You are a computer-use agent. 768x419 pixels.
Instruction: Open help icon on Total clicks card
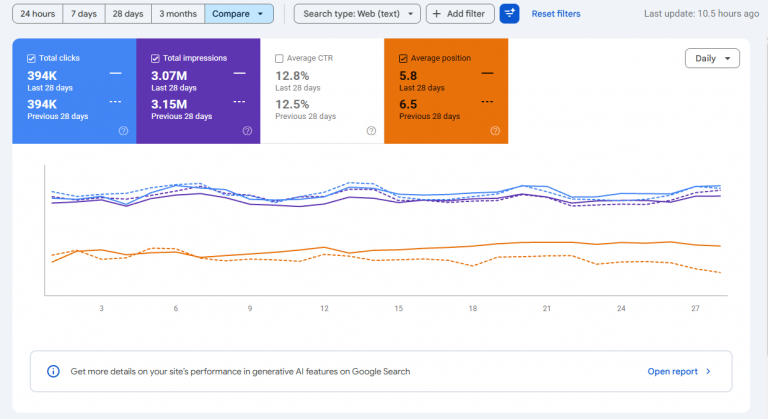point(123,131)
